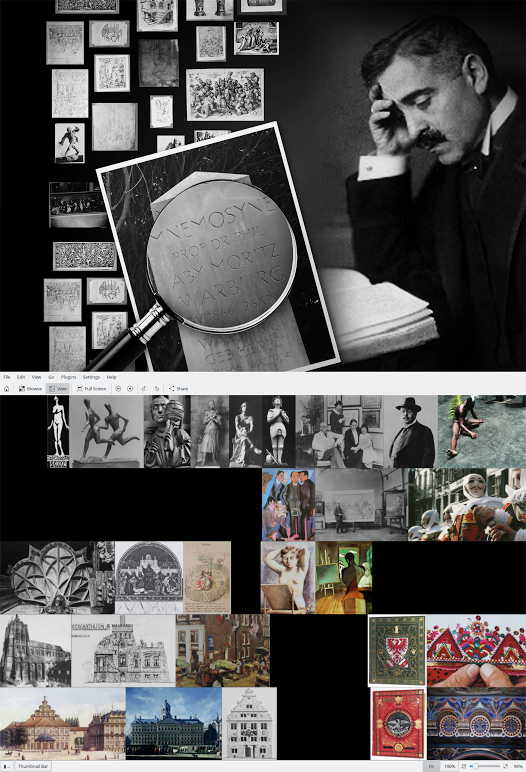
Task: Toggle the Fit zoom button
Action: pos(431,767)
